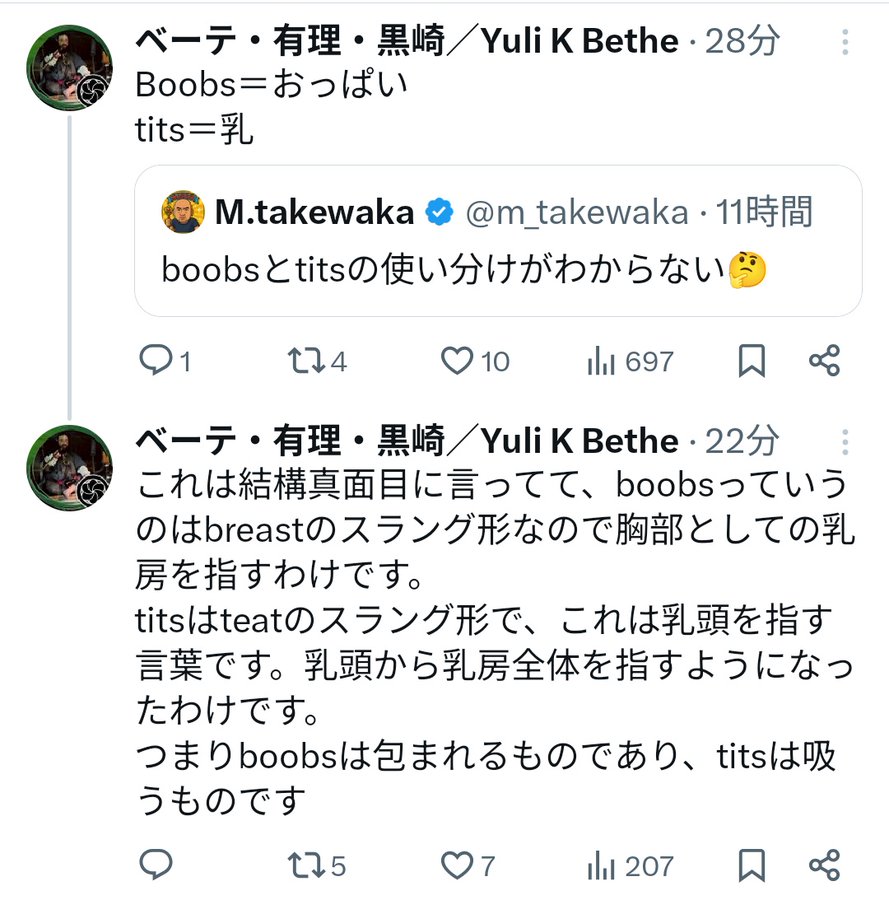Open @m_takewaka handle in quoted tweet
The image size is (889, 900).
pos(577,212)
